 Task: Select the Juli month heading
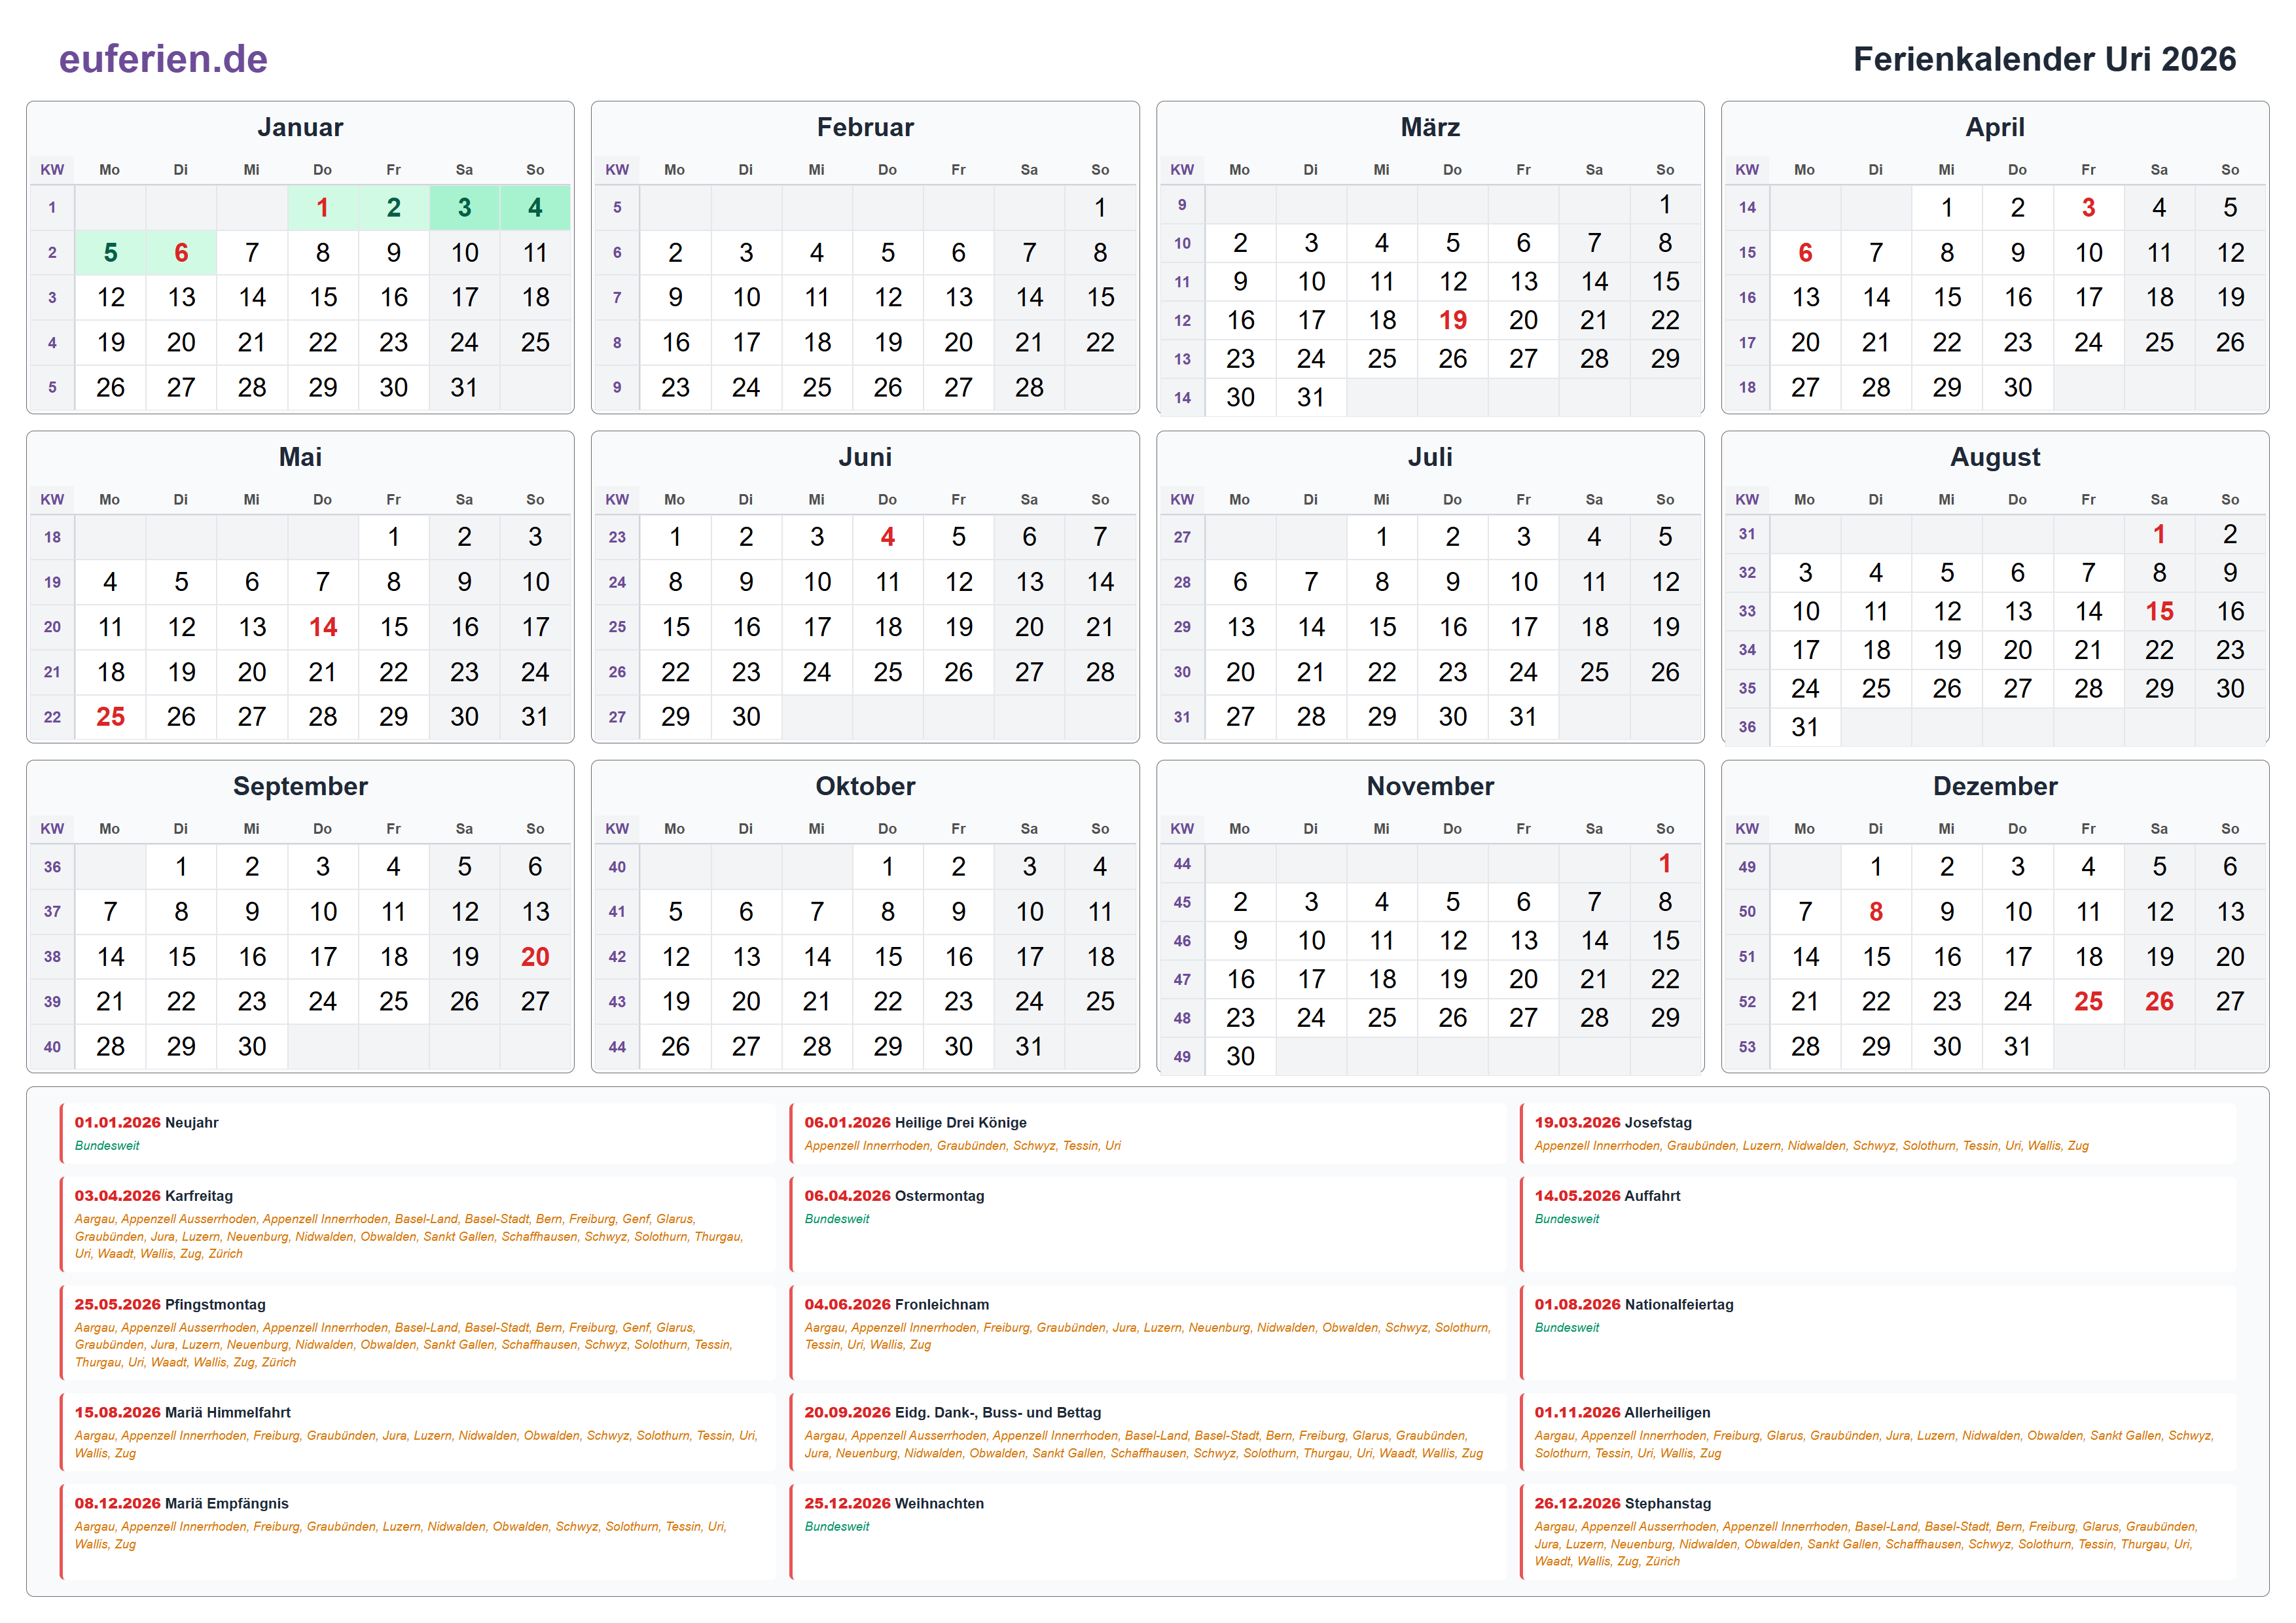[1430, 457]
